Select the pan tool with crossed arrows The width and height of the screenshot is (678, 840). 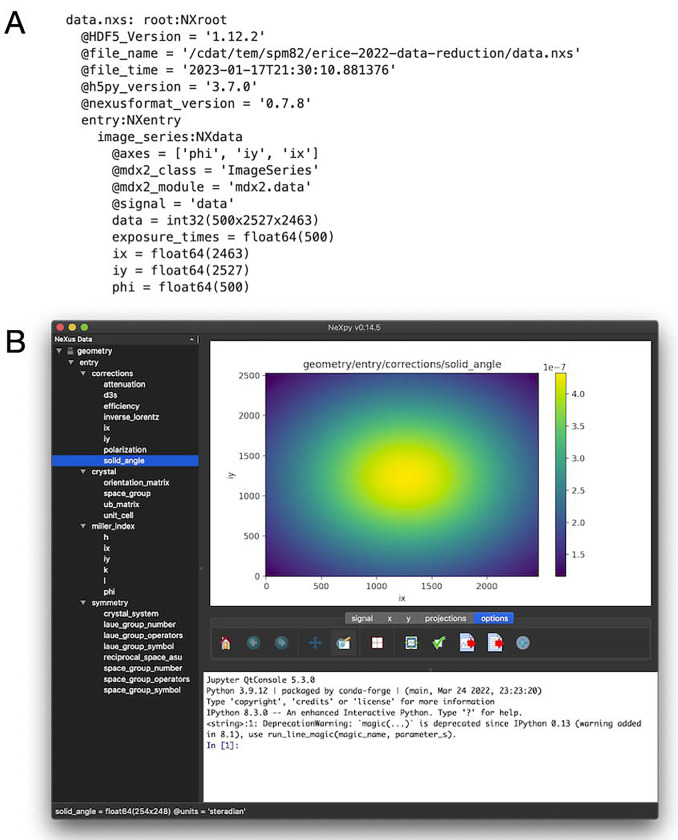(316, 643)
